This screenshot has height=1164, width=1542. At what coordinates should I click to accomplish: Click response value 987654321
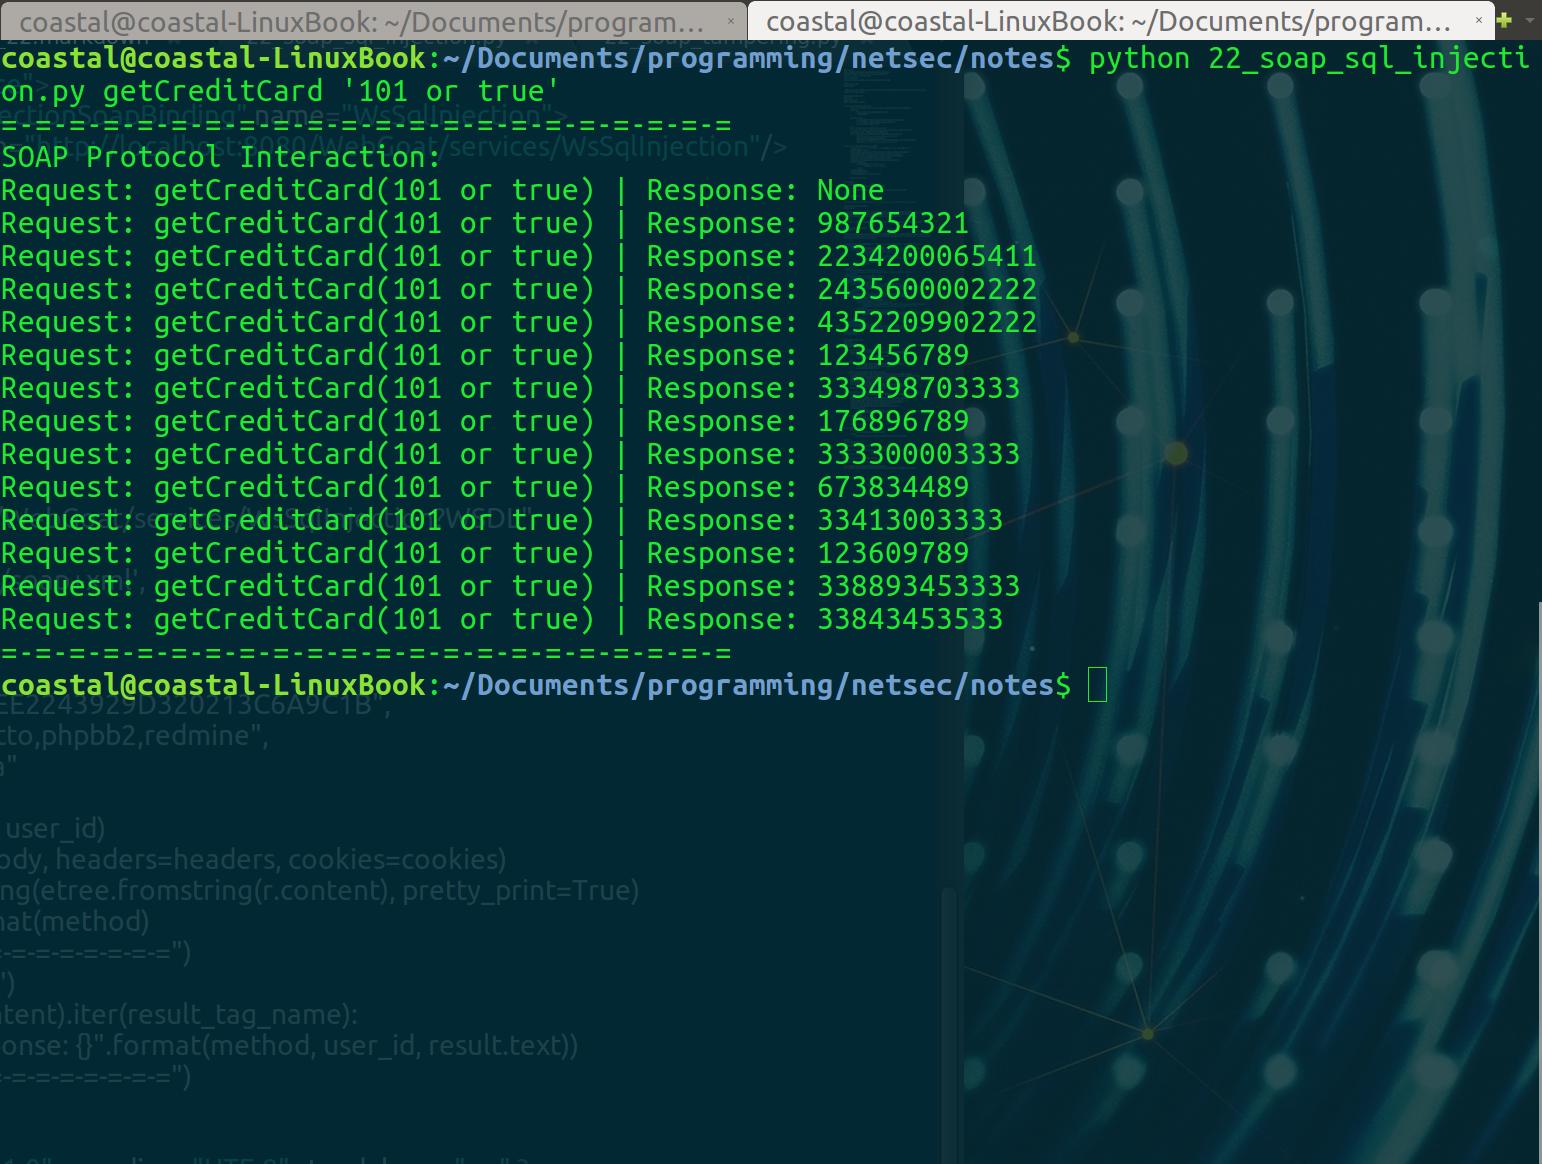pos(893,224)
